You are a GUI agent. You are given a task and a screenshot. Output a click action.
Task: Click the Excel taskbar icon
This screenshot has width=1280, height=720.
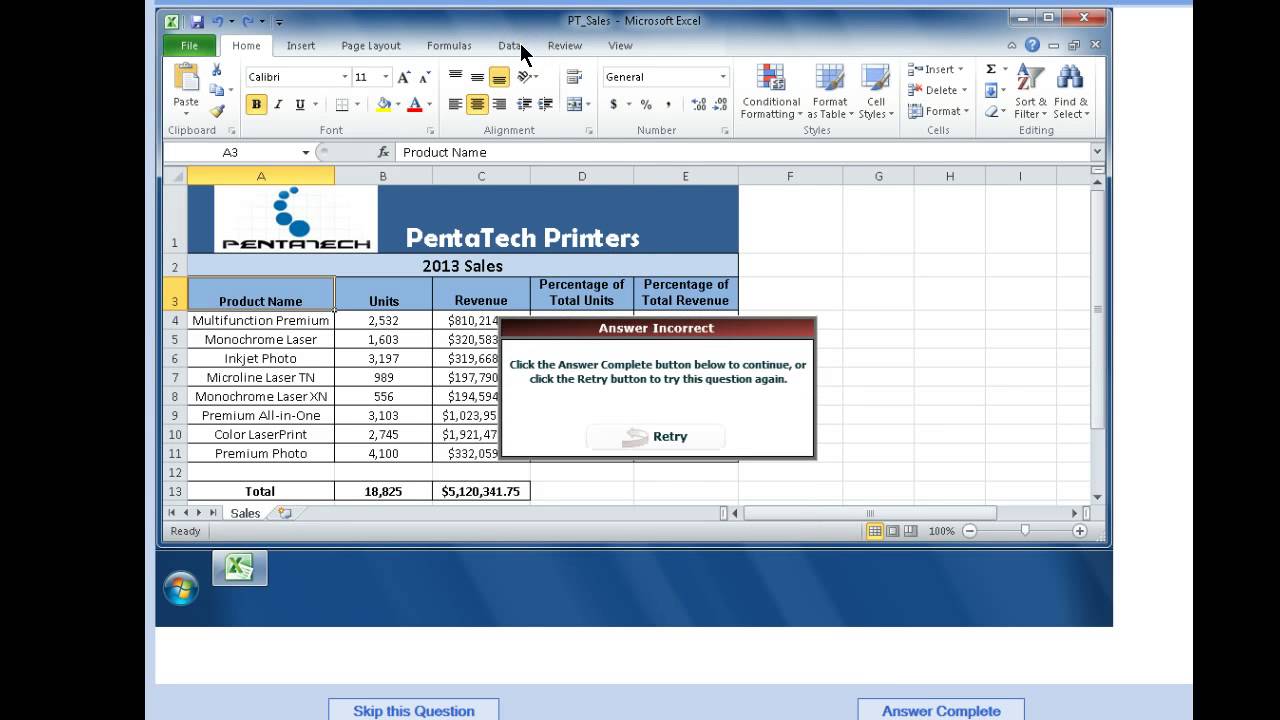[x=239, y=568]
